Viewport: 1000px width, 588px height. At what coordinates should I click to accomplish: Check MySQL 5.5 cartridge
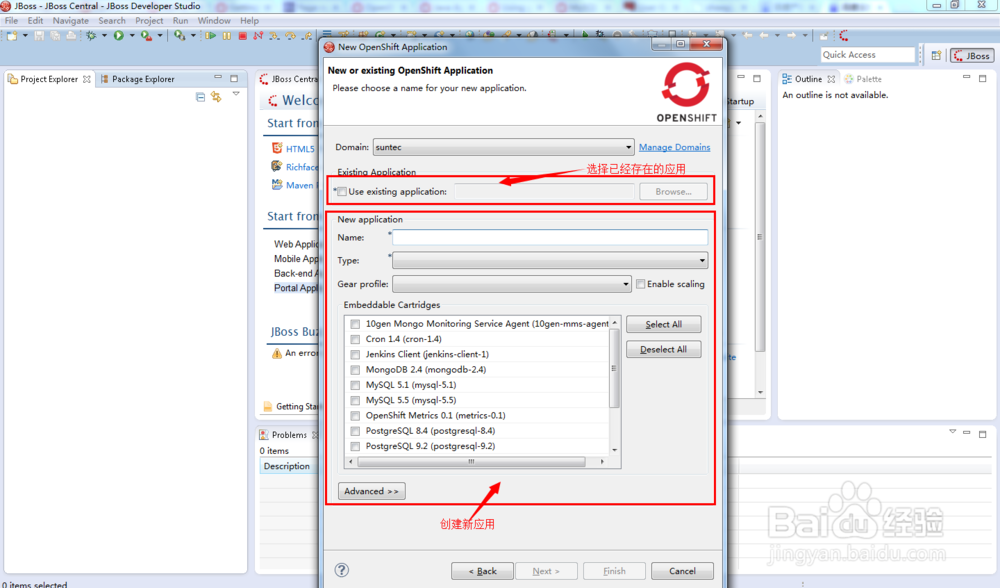coord(355,401)
